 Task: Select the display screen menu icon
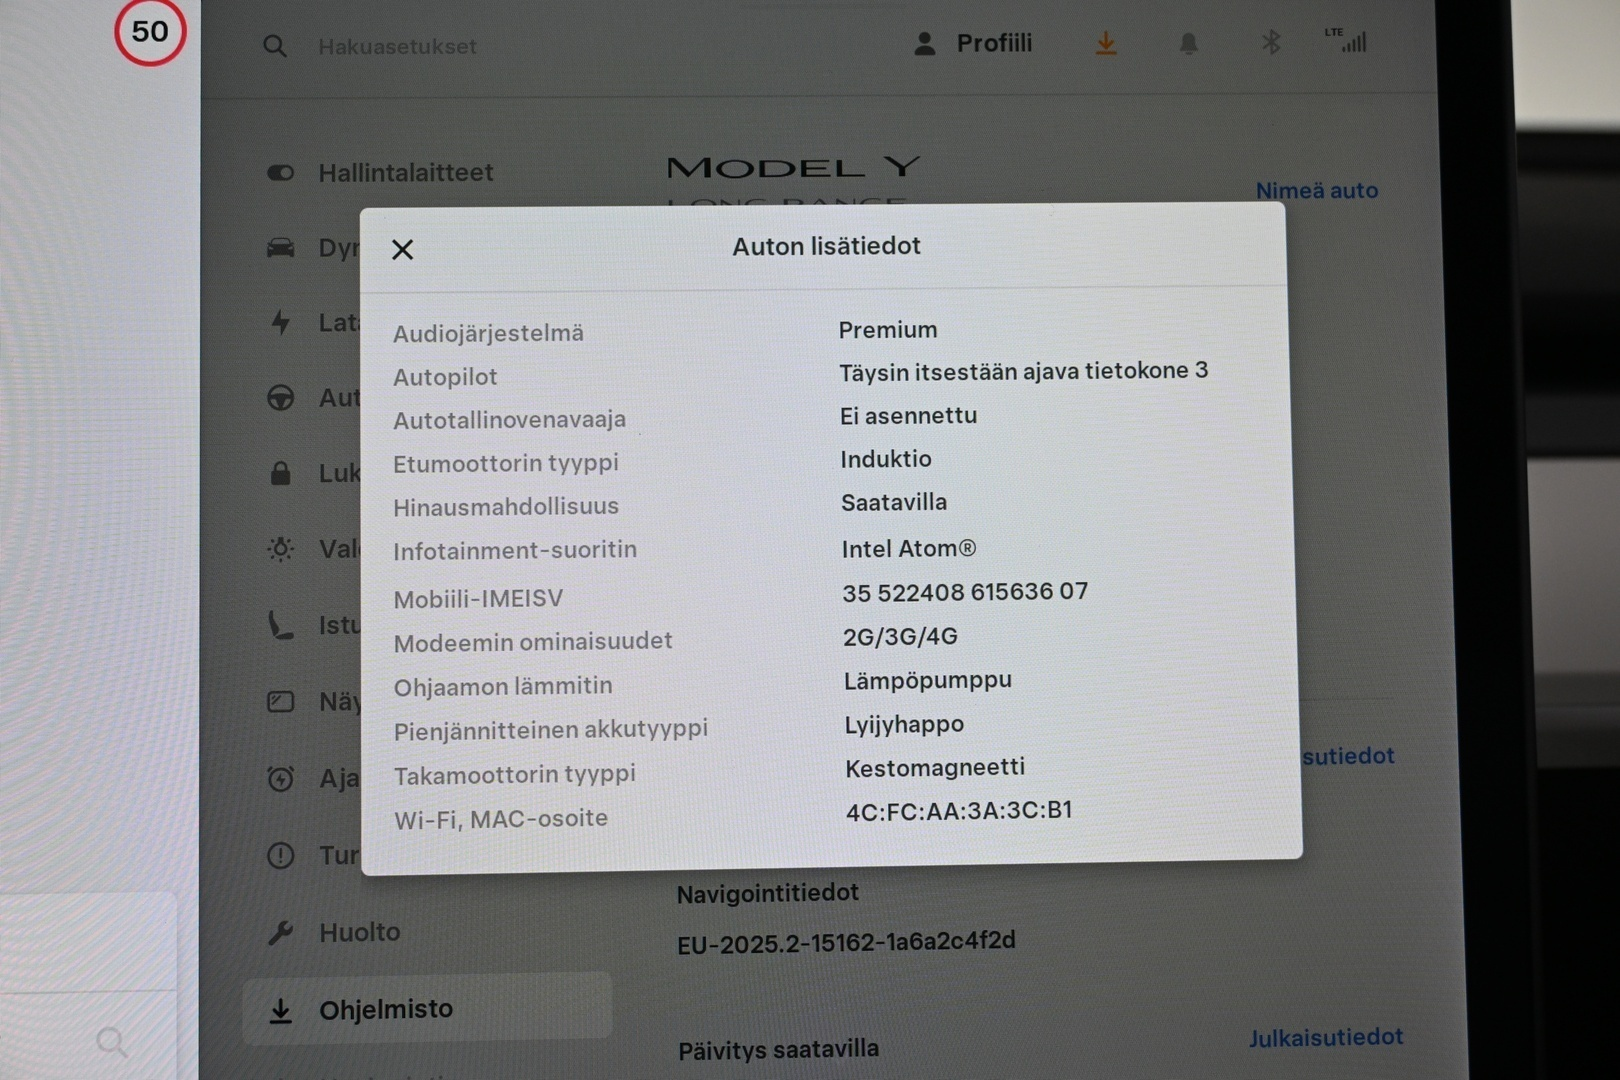281,702
